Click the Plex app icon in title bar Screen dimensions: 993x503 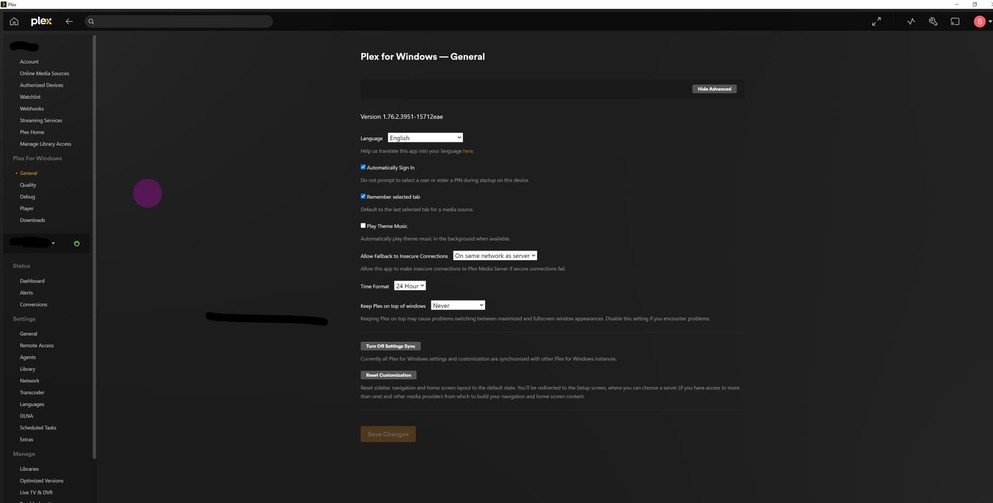(x=3, y=4)
